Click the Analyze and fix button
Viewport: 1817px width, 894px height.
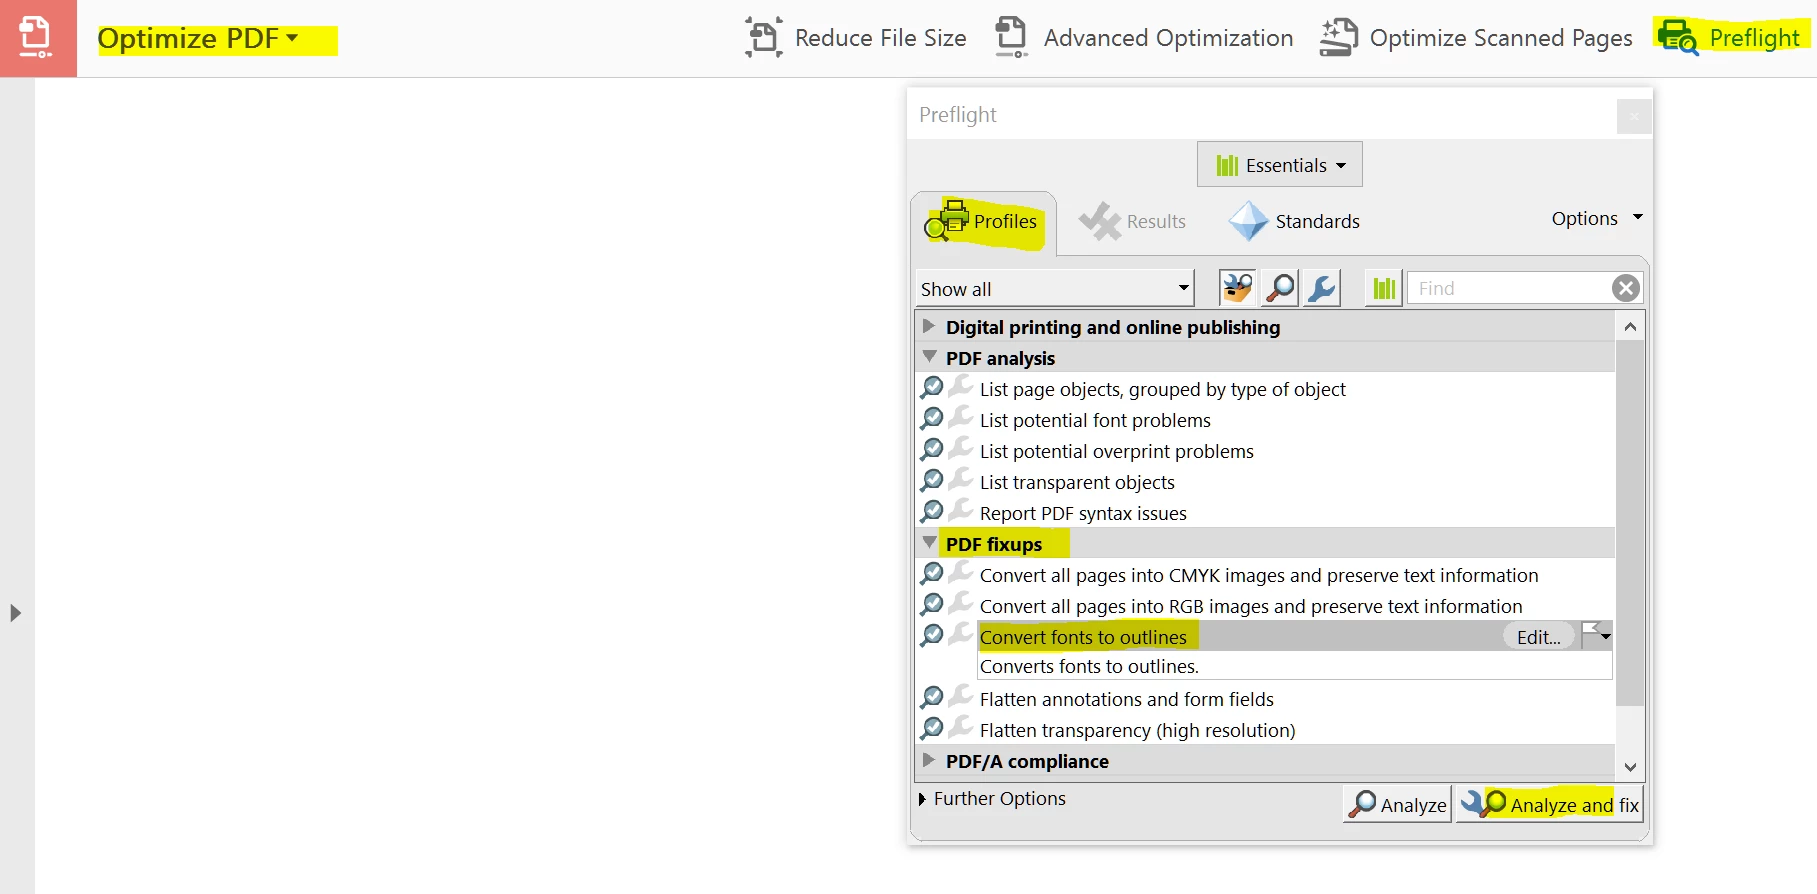click(1549, 804)
